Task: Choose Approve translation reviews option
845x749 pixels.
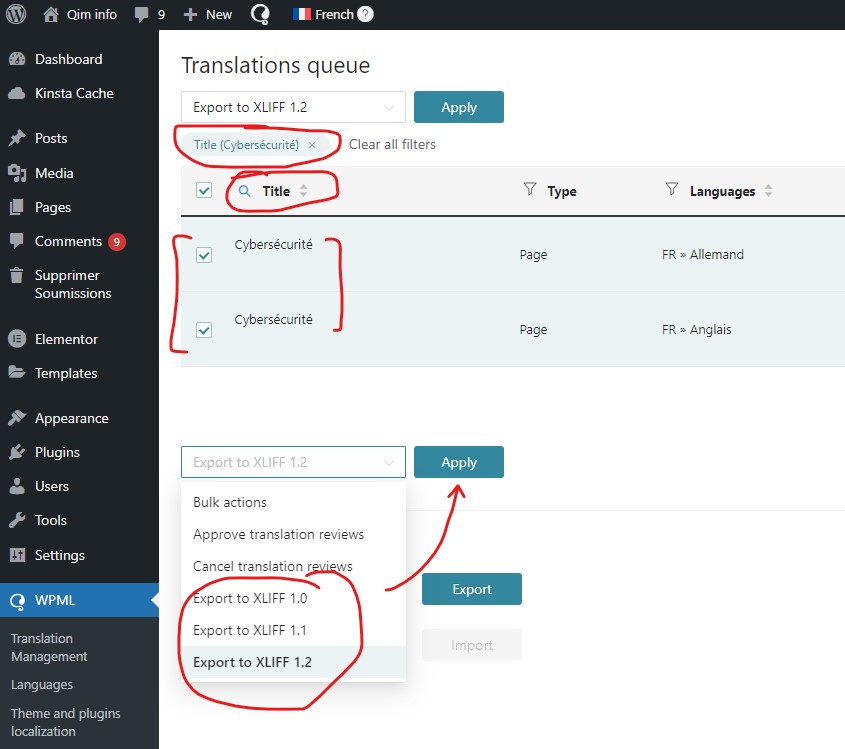Action: [293, 534]
